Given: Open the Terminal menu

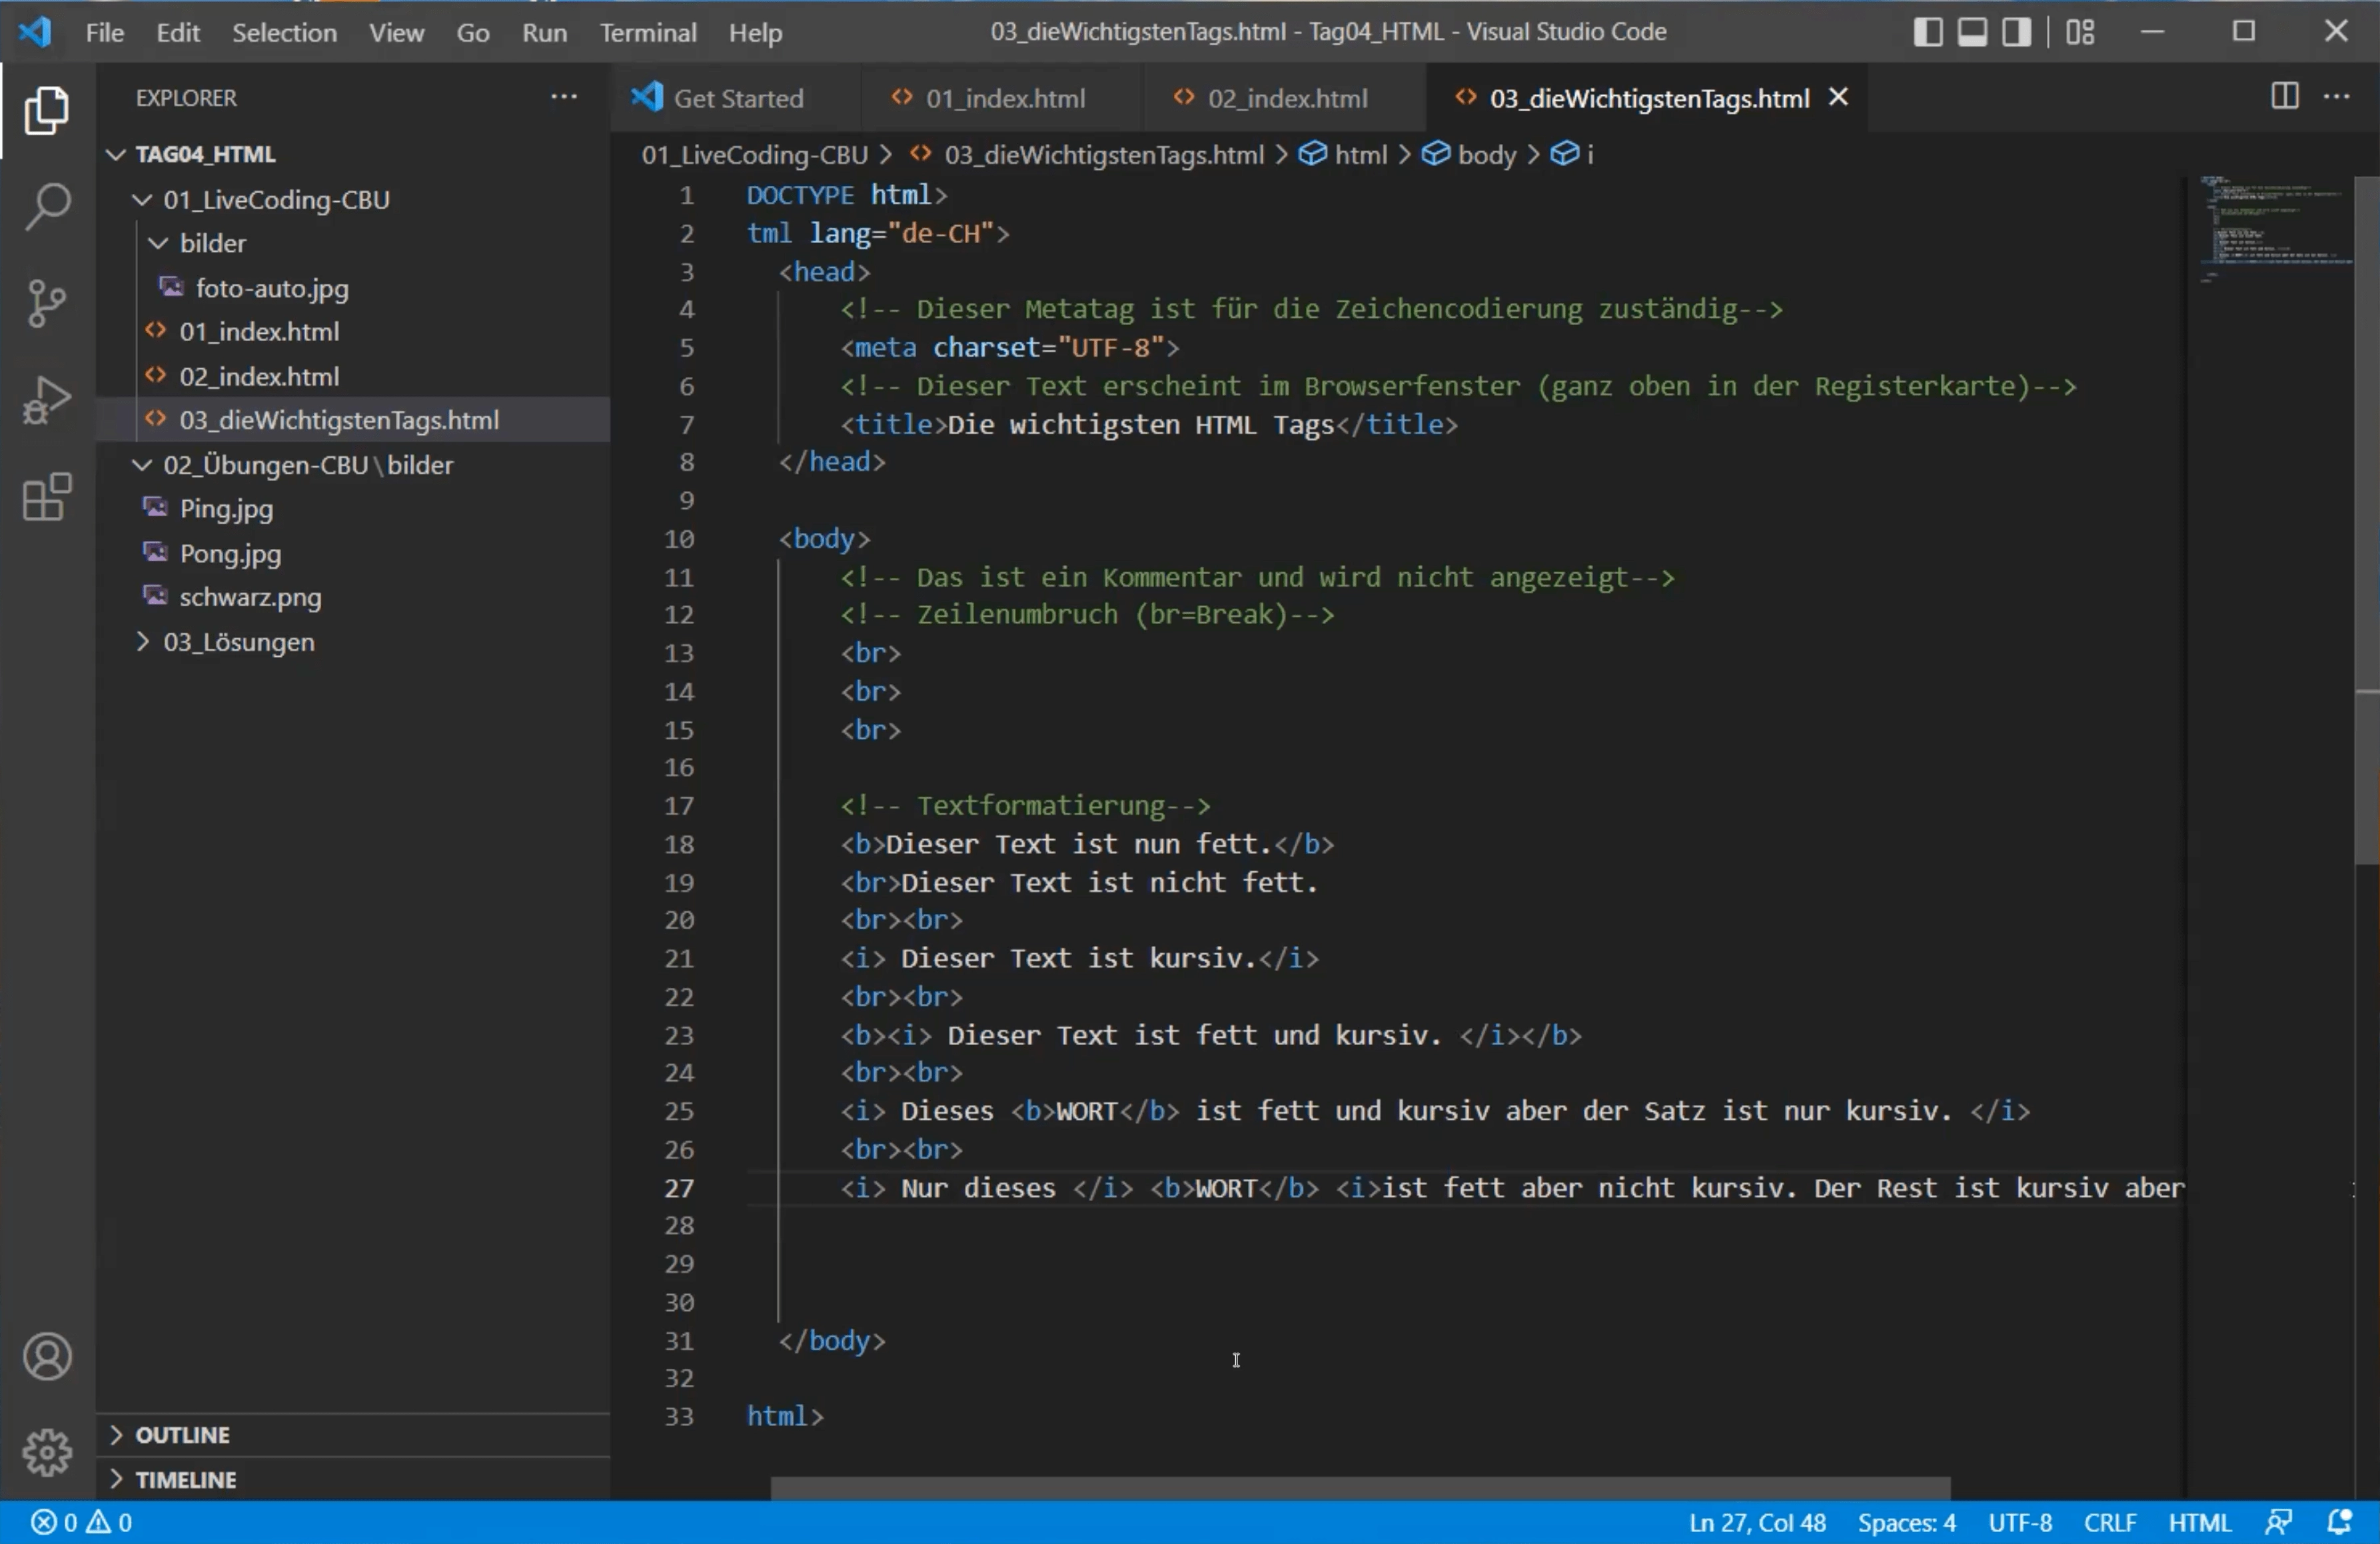Looking at the screenshot, I should pos(648,32).
